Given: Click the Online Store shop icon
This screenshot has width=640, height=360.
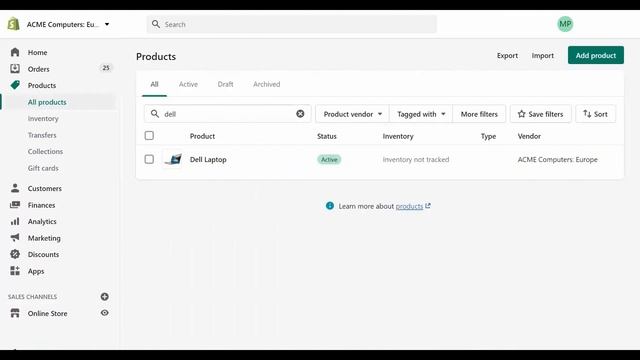Looking at the screenshot, I should point(15,313).
